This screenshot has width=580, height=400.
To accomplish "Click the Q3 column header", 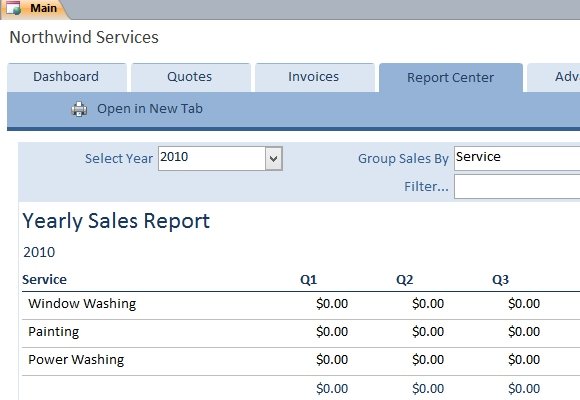I will point(500,280).
